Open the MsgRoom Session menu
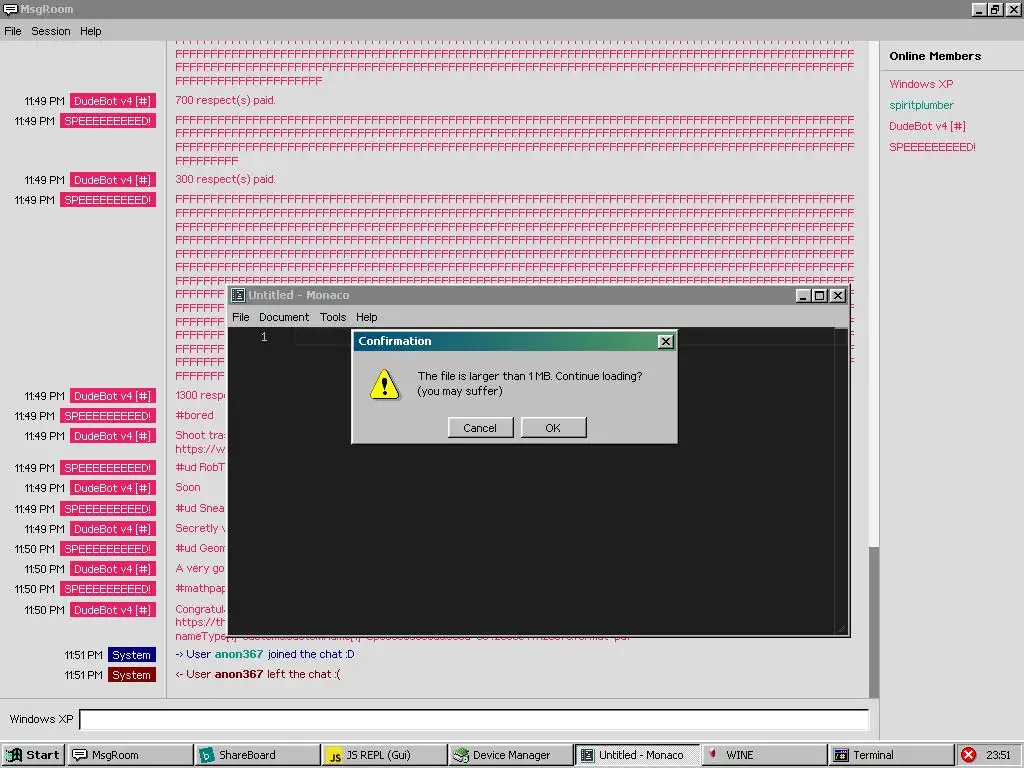This screenshot has height=768, width=1024. tap(50, 31)
